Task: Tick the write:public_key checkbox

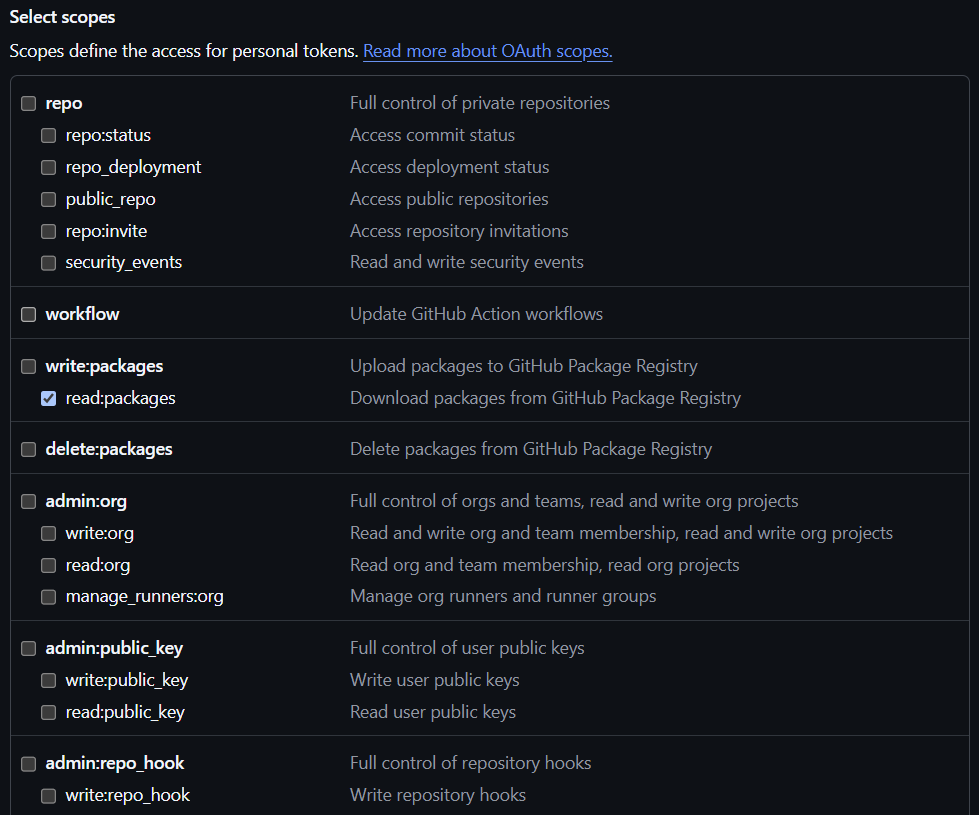Action: tap(49, 681)
